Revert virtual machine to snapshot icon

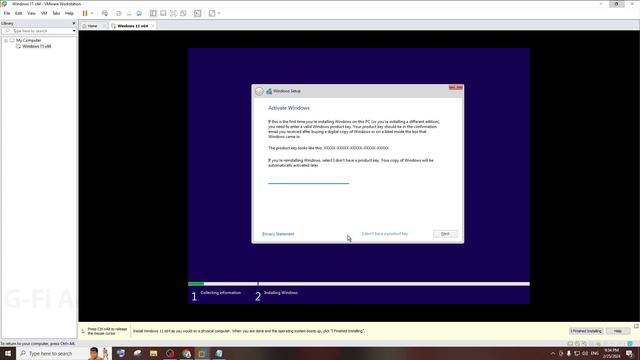[x=129, y=13]
